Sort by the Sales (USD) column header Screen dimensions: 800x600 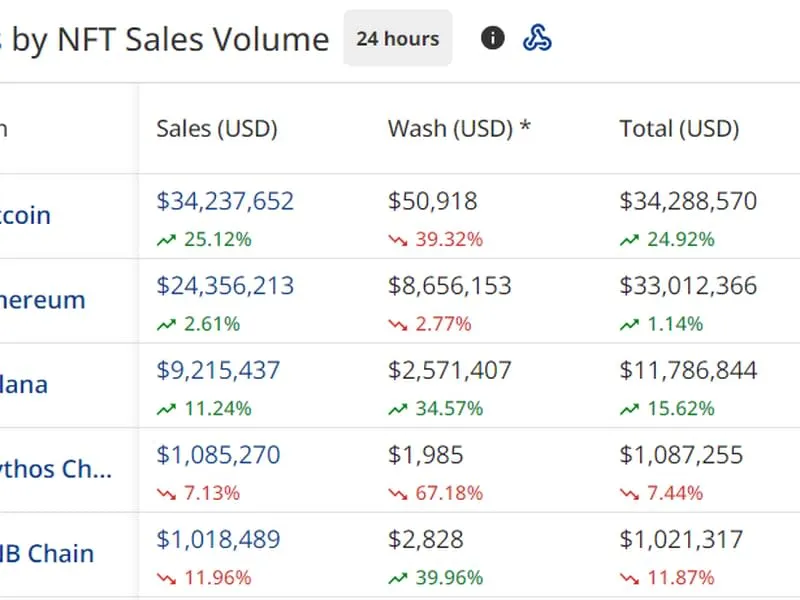coord(216,128)
